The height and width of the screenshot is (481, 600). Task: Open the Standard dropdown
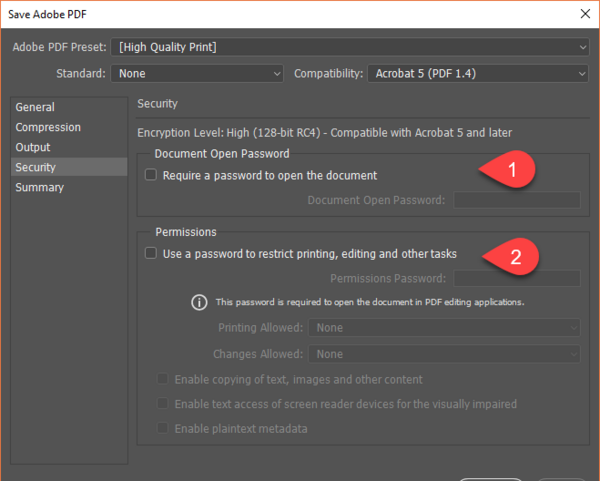pyautogui.click(x=197, y=73)
